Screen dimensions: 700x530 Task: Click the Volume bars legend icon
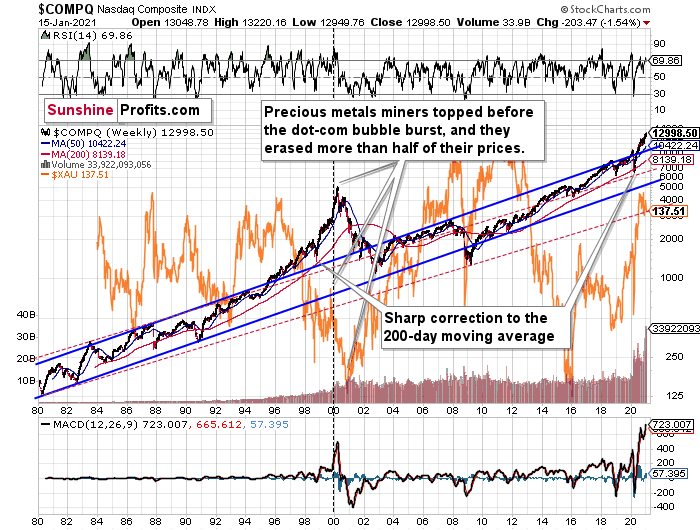pyautogui.click(x=45, y=165)
